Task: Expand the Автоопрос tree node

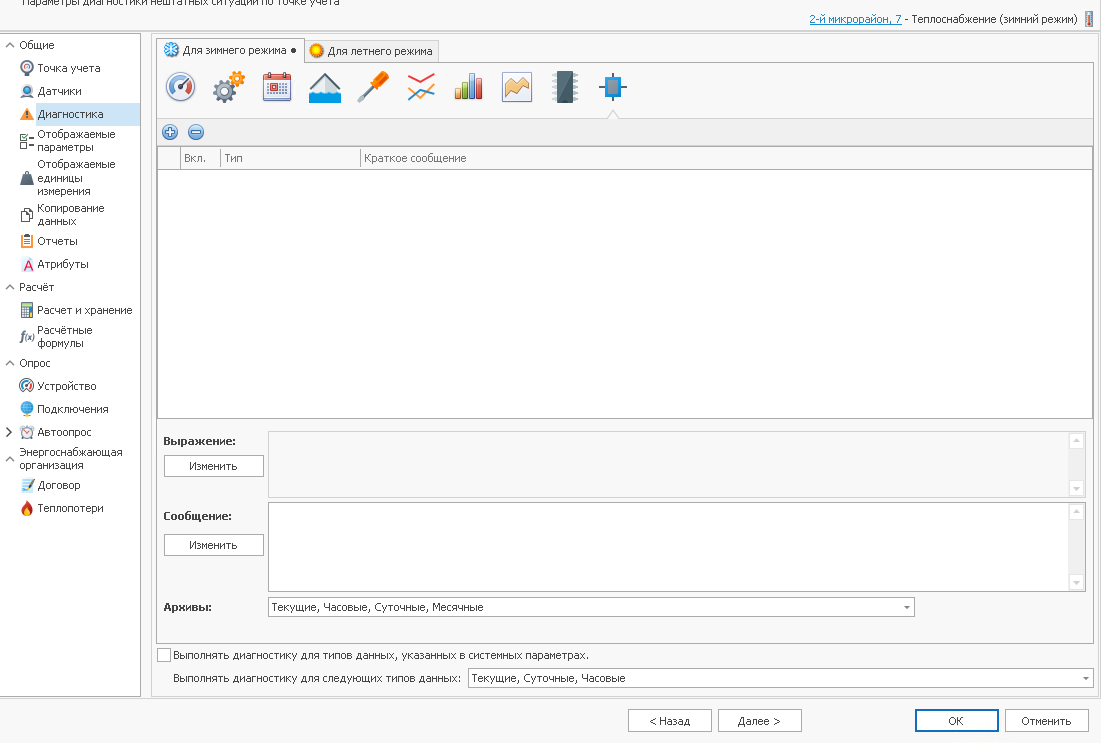Action: pyautogui.click(x=10, y=432)
